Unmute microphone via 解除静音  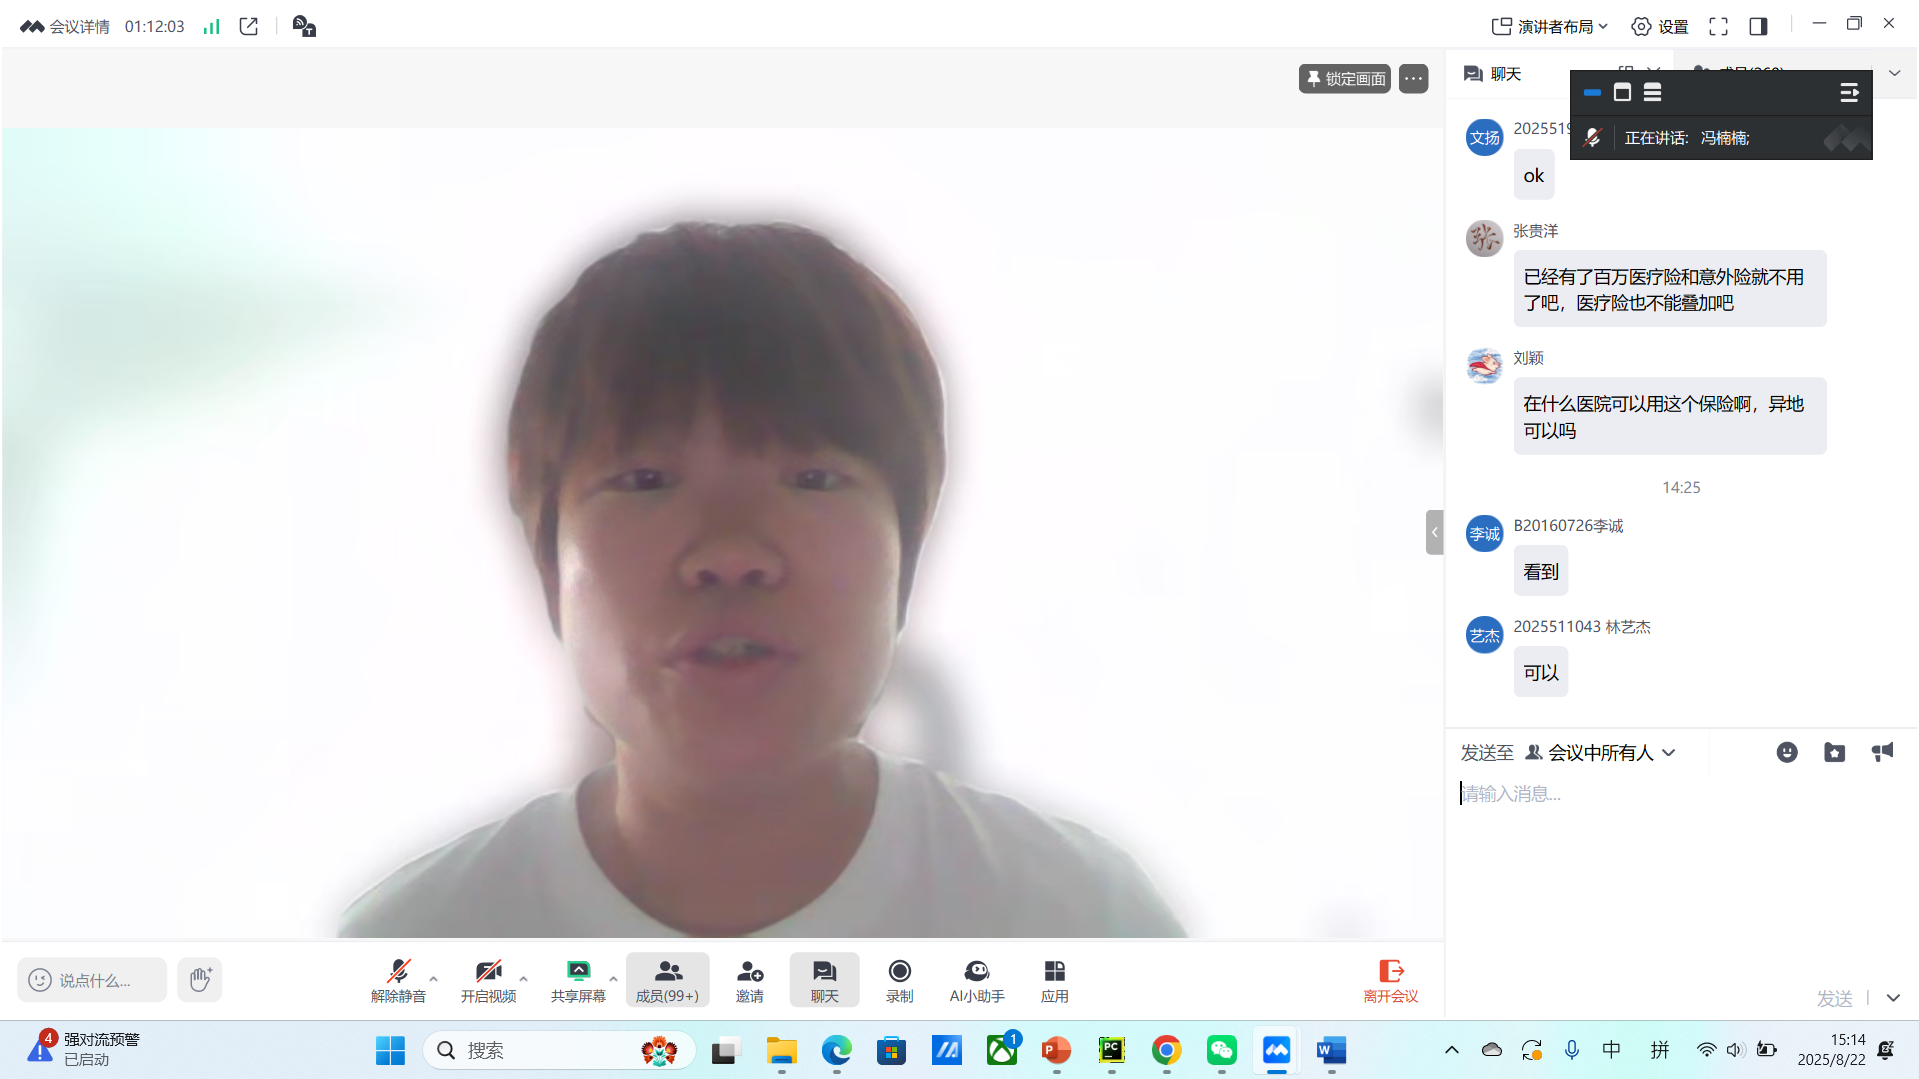(398, 980)
